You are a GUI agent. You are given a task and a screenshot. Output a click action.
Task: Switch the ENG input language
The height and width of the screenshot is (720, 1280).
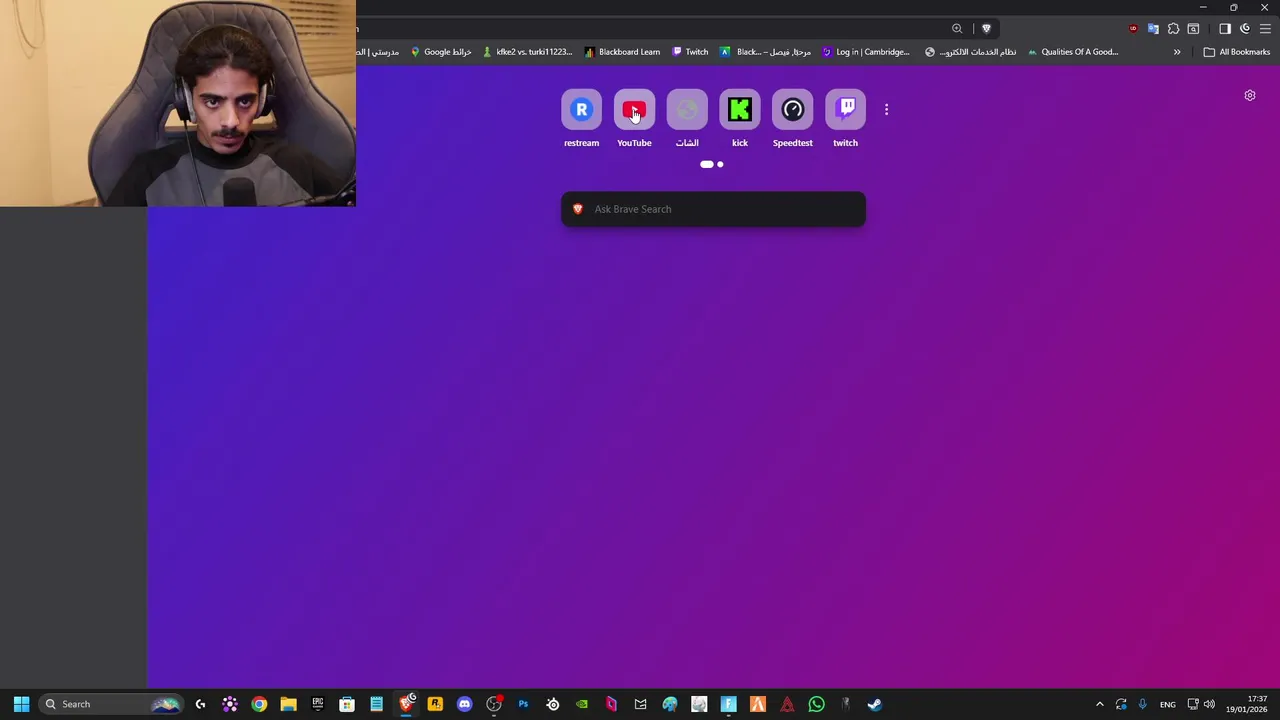click(x=1168, y=704)
